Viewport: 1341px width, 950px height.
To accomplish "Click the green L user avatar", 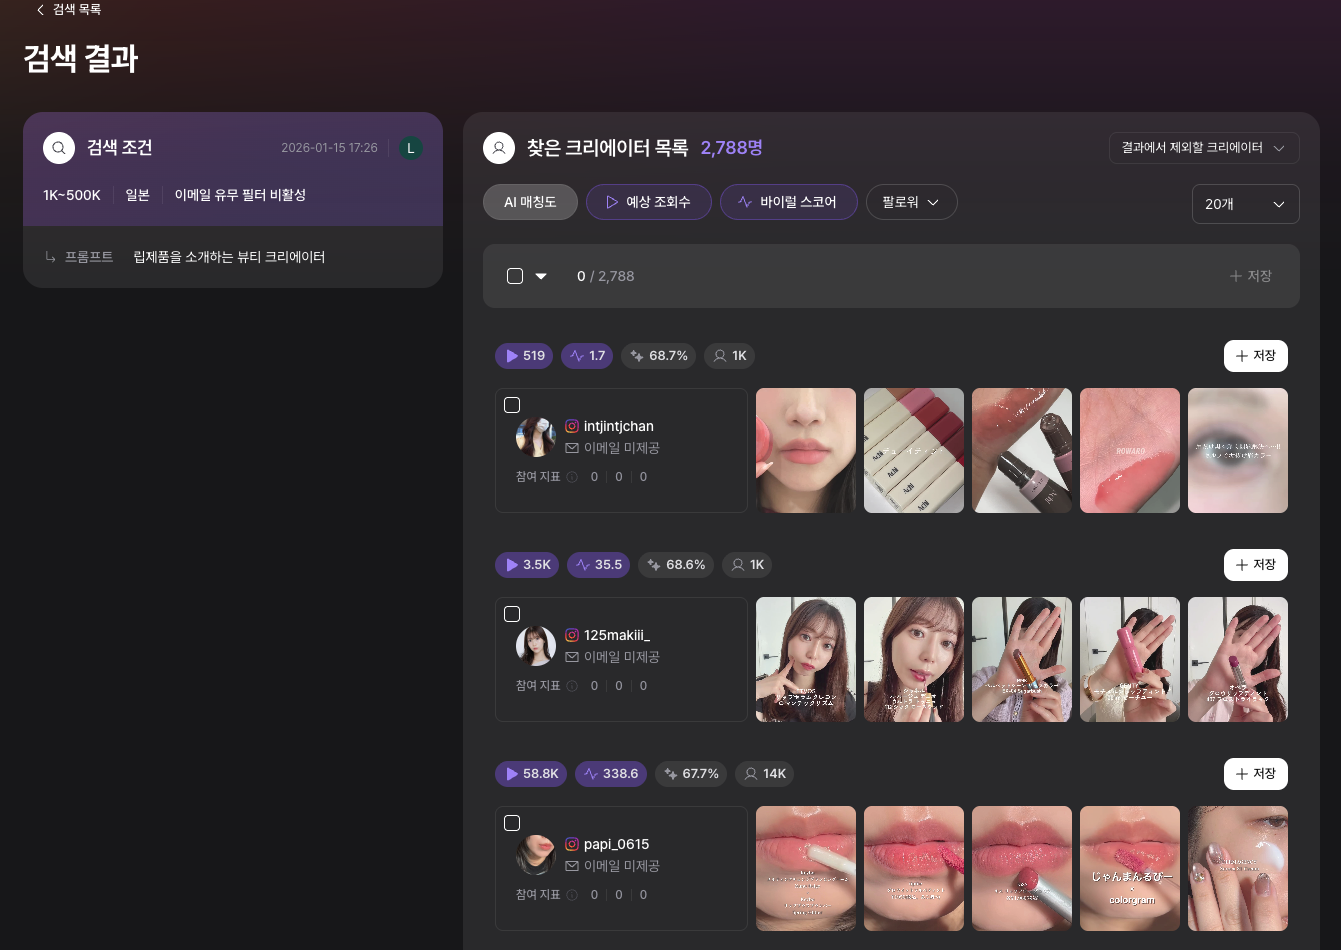I will pos(410,148).
